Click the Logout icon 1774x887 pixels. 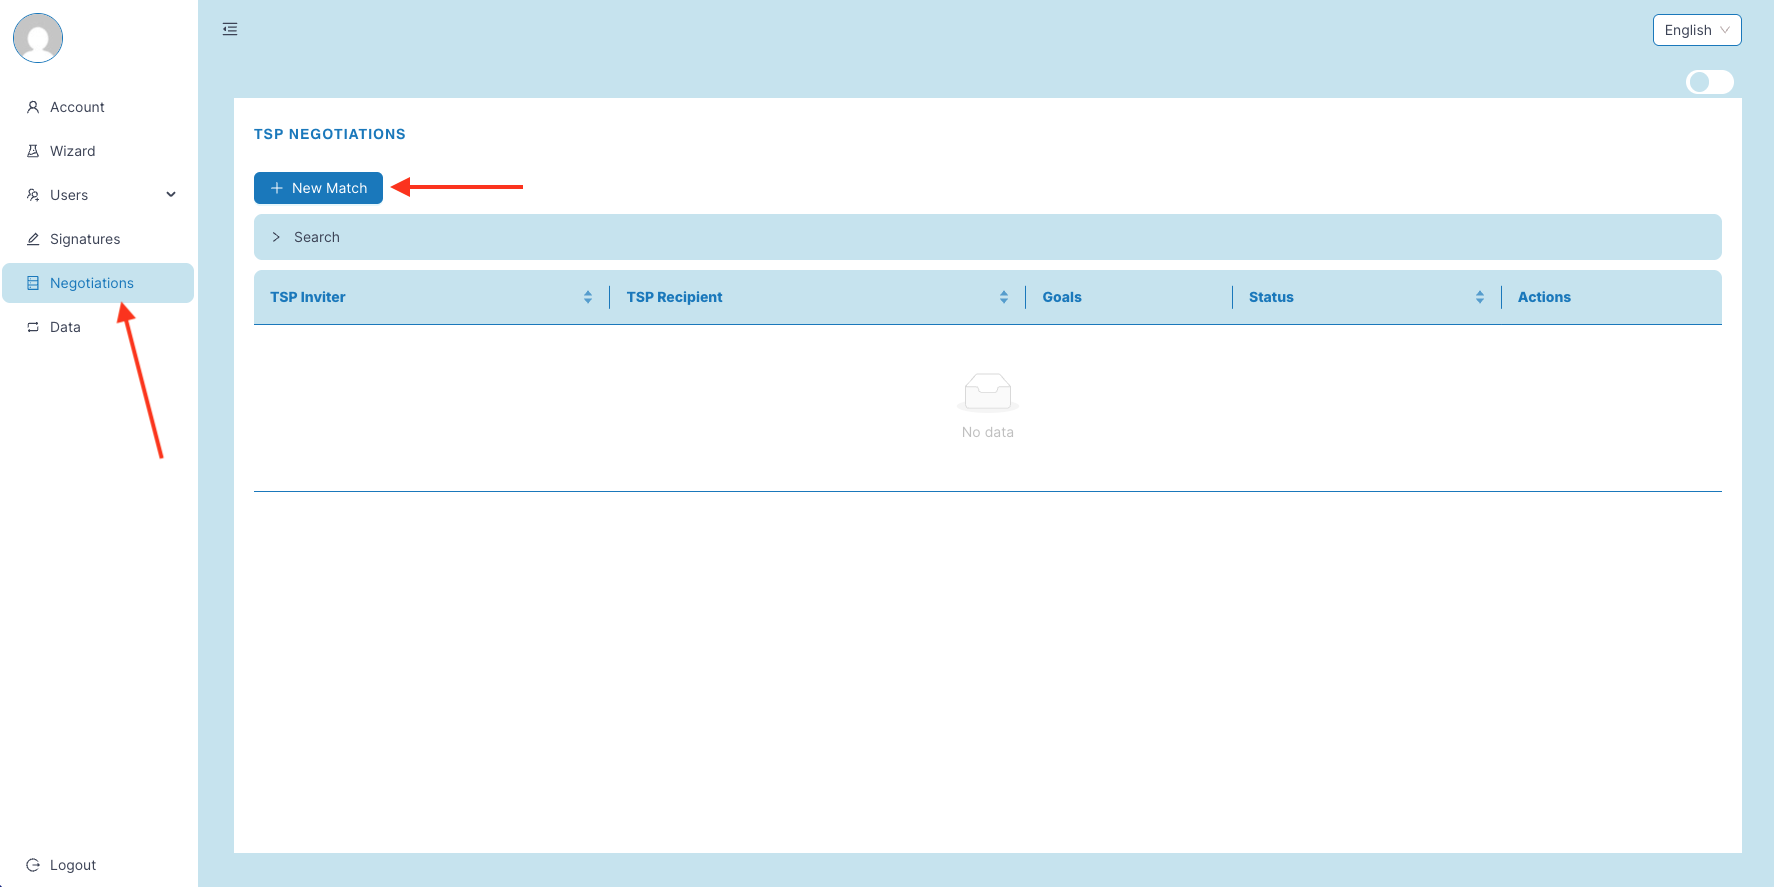(x=33, y=865)
